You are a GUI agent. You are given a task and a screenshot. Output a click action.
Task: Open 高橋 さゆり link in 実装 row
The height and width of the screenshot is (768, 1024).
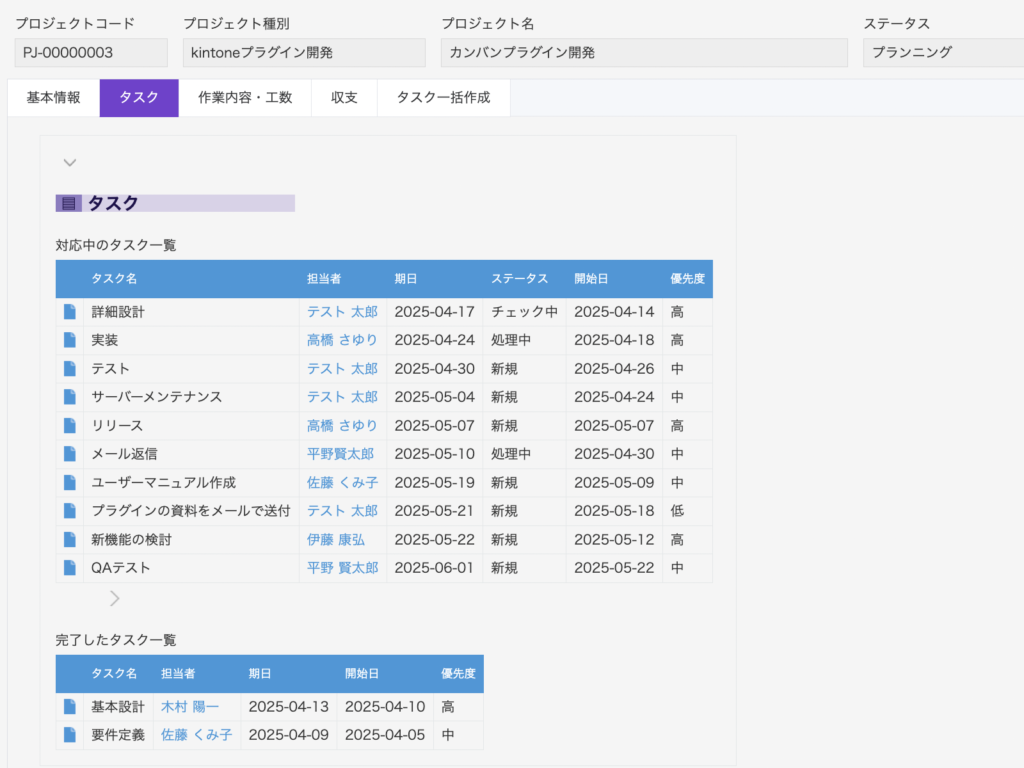(342, 340)
